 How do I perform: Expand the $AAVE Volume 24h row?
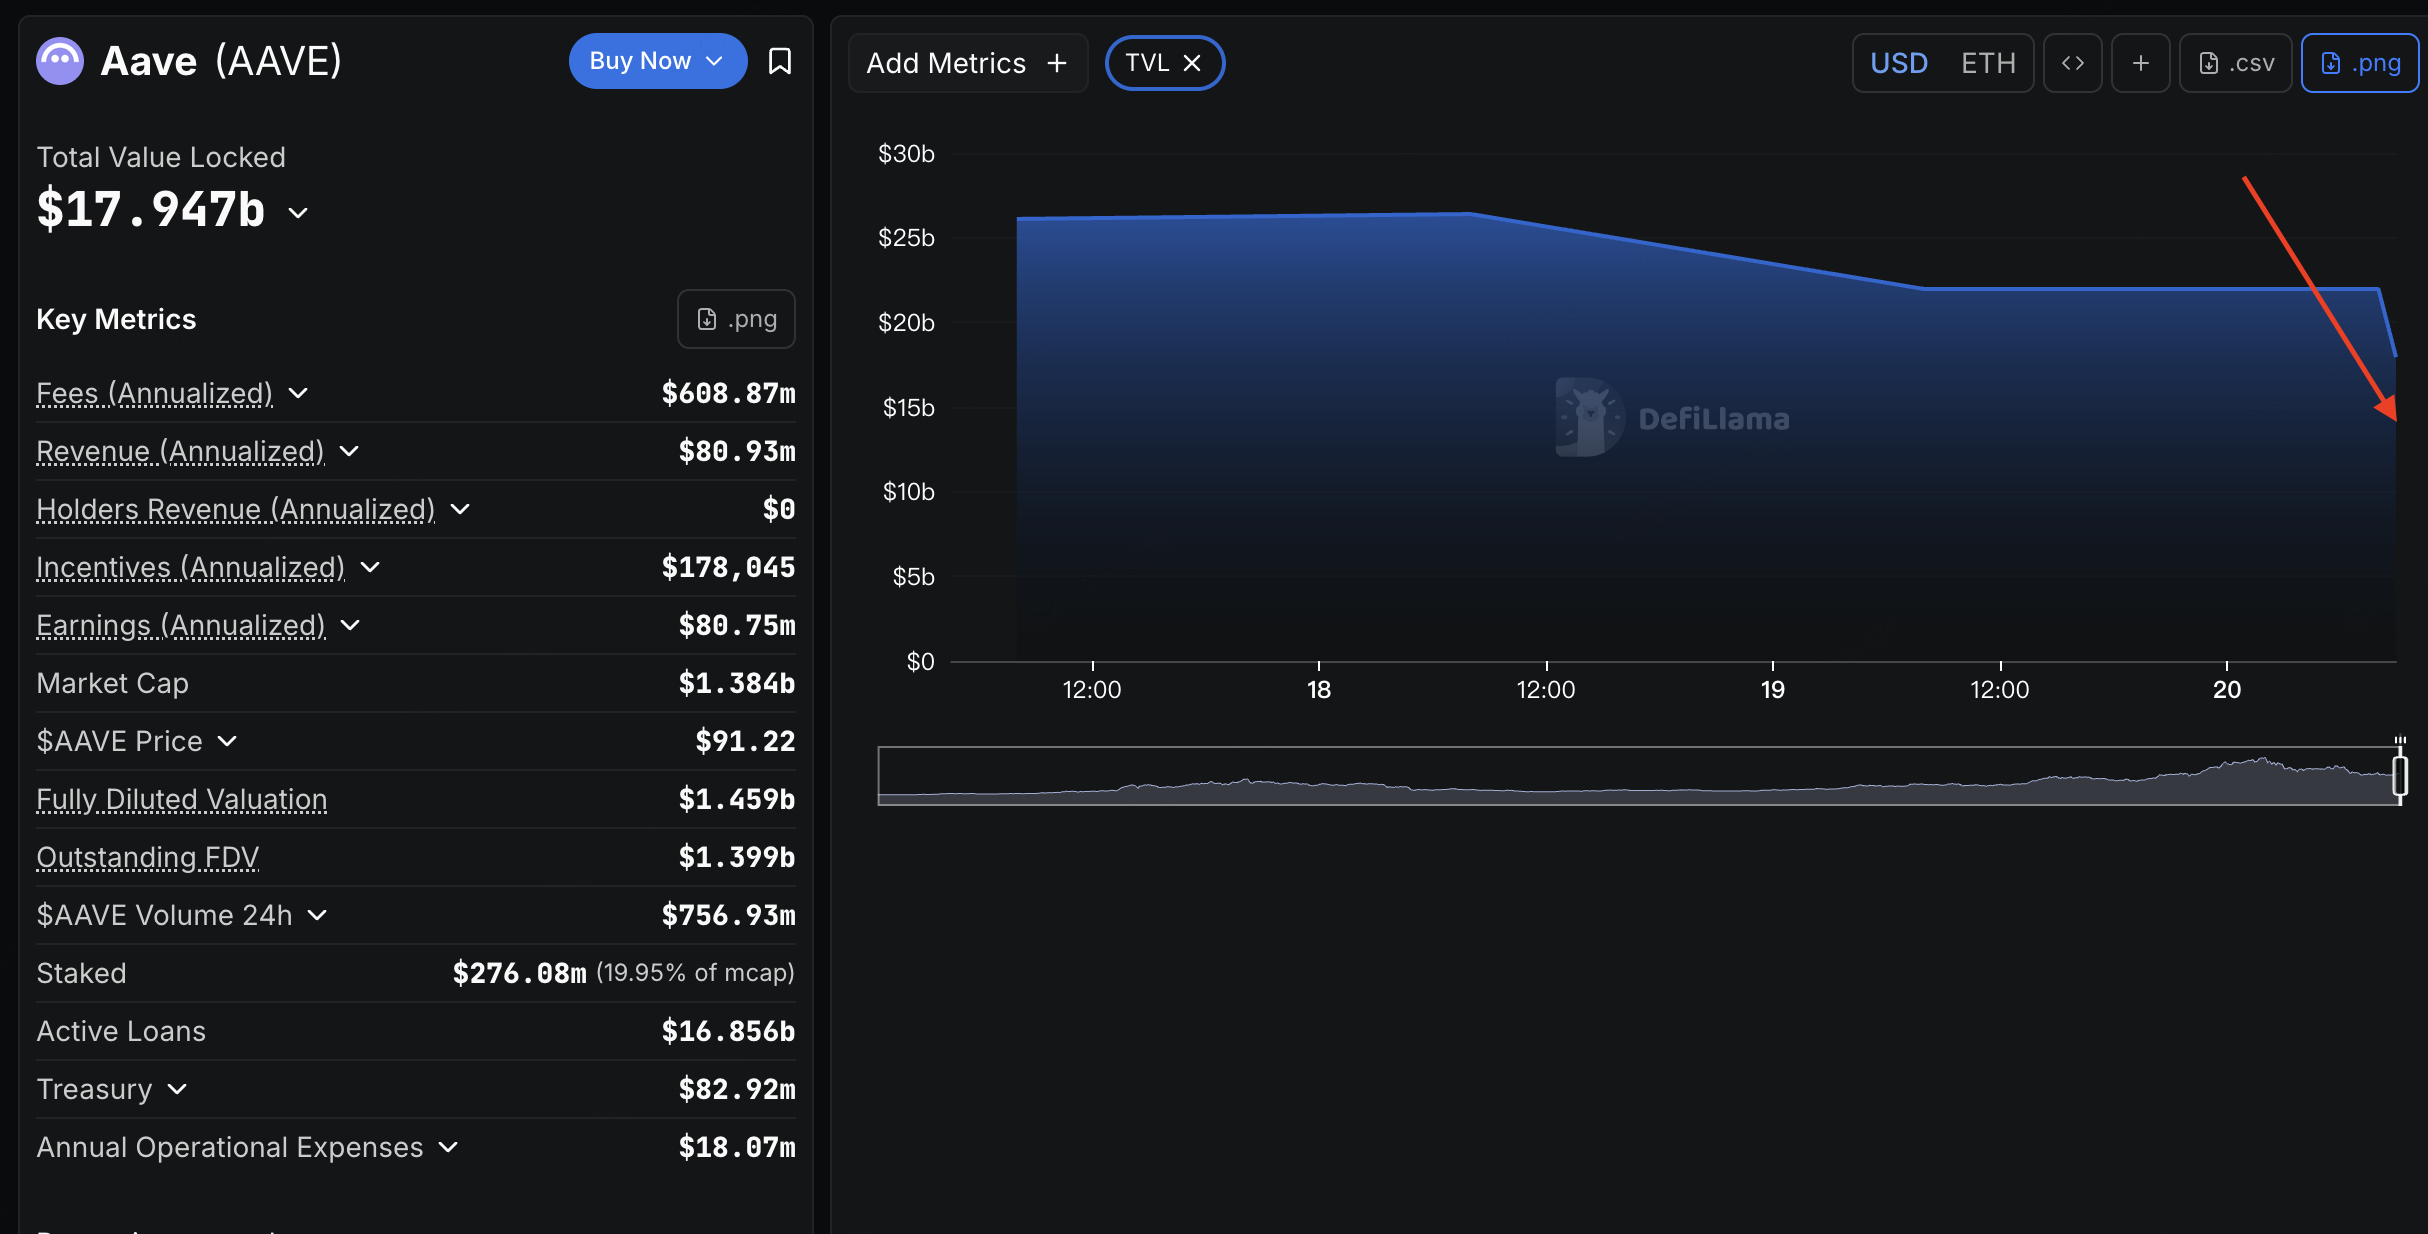(x=317, y=915)
